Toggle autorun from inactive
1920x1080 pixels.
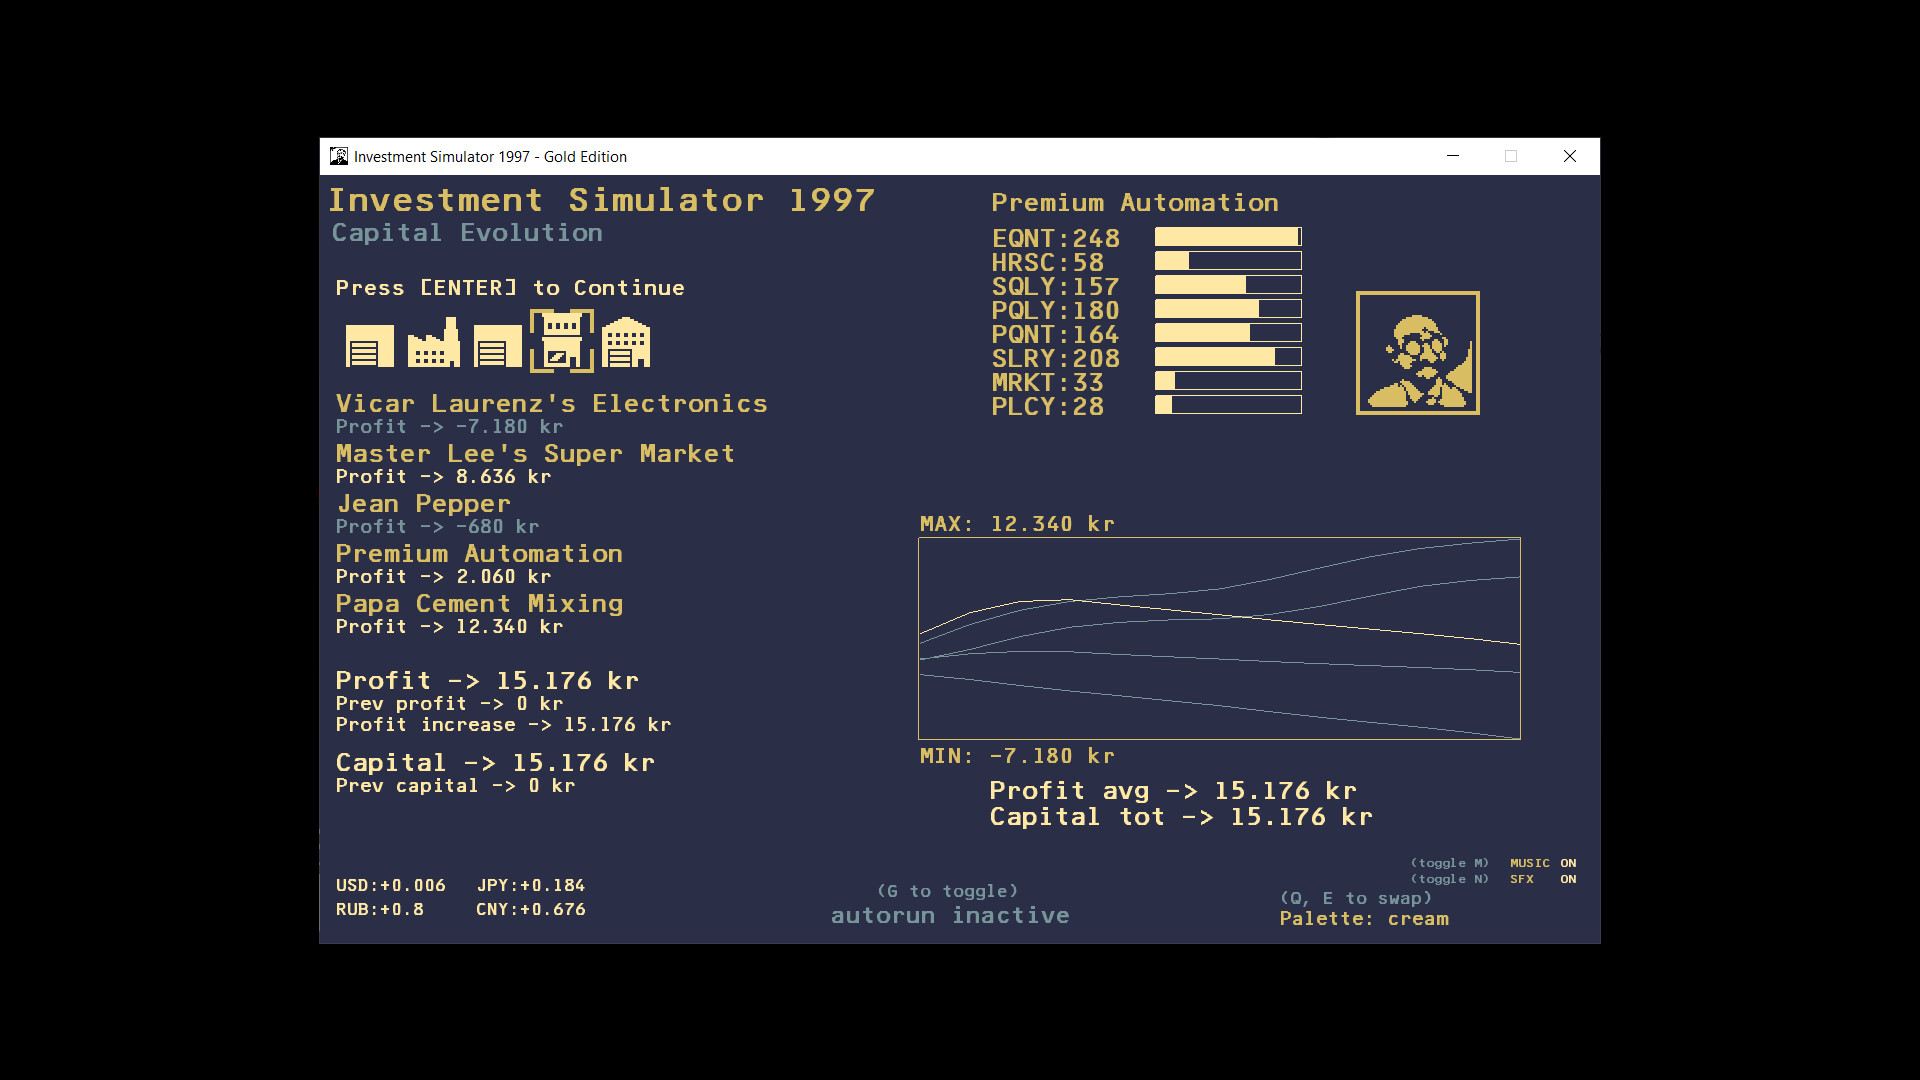(x=949, y=915)
